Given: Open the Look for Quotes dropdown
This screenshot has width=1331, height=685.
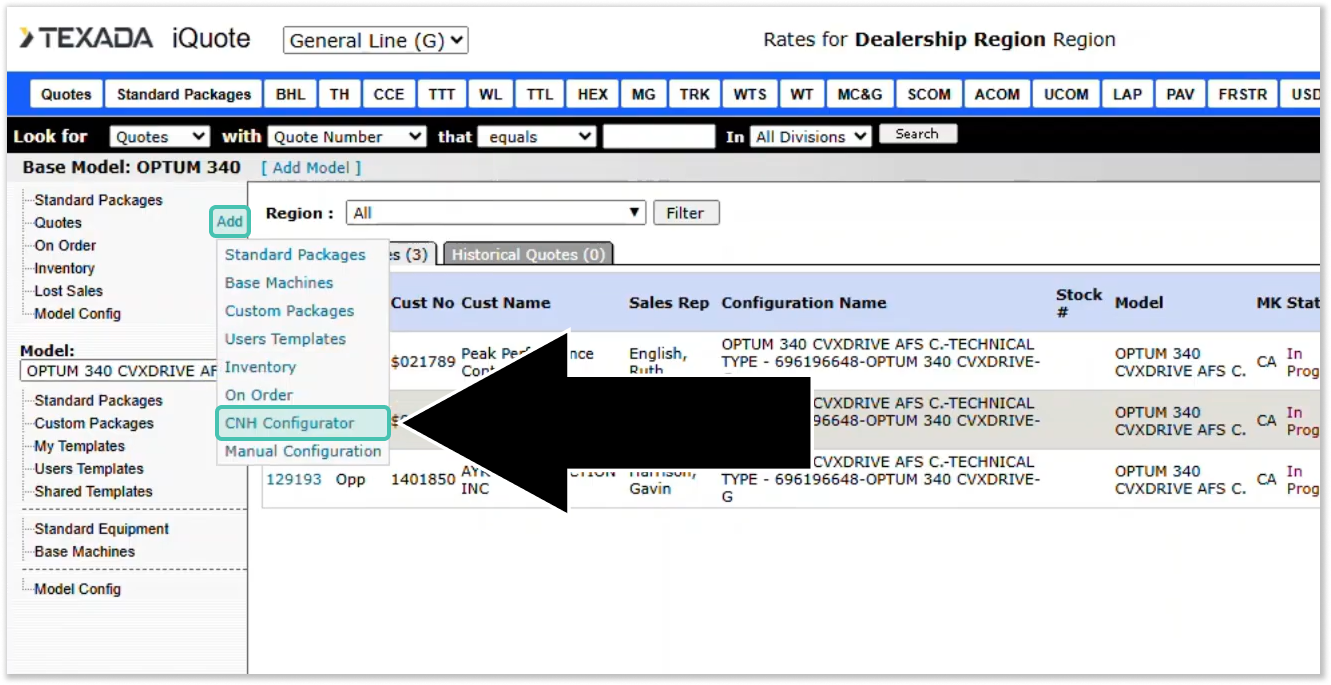Looking at the screenshot, I should [x=159, y=137].
